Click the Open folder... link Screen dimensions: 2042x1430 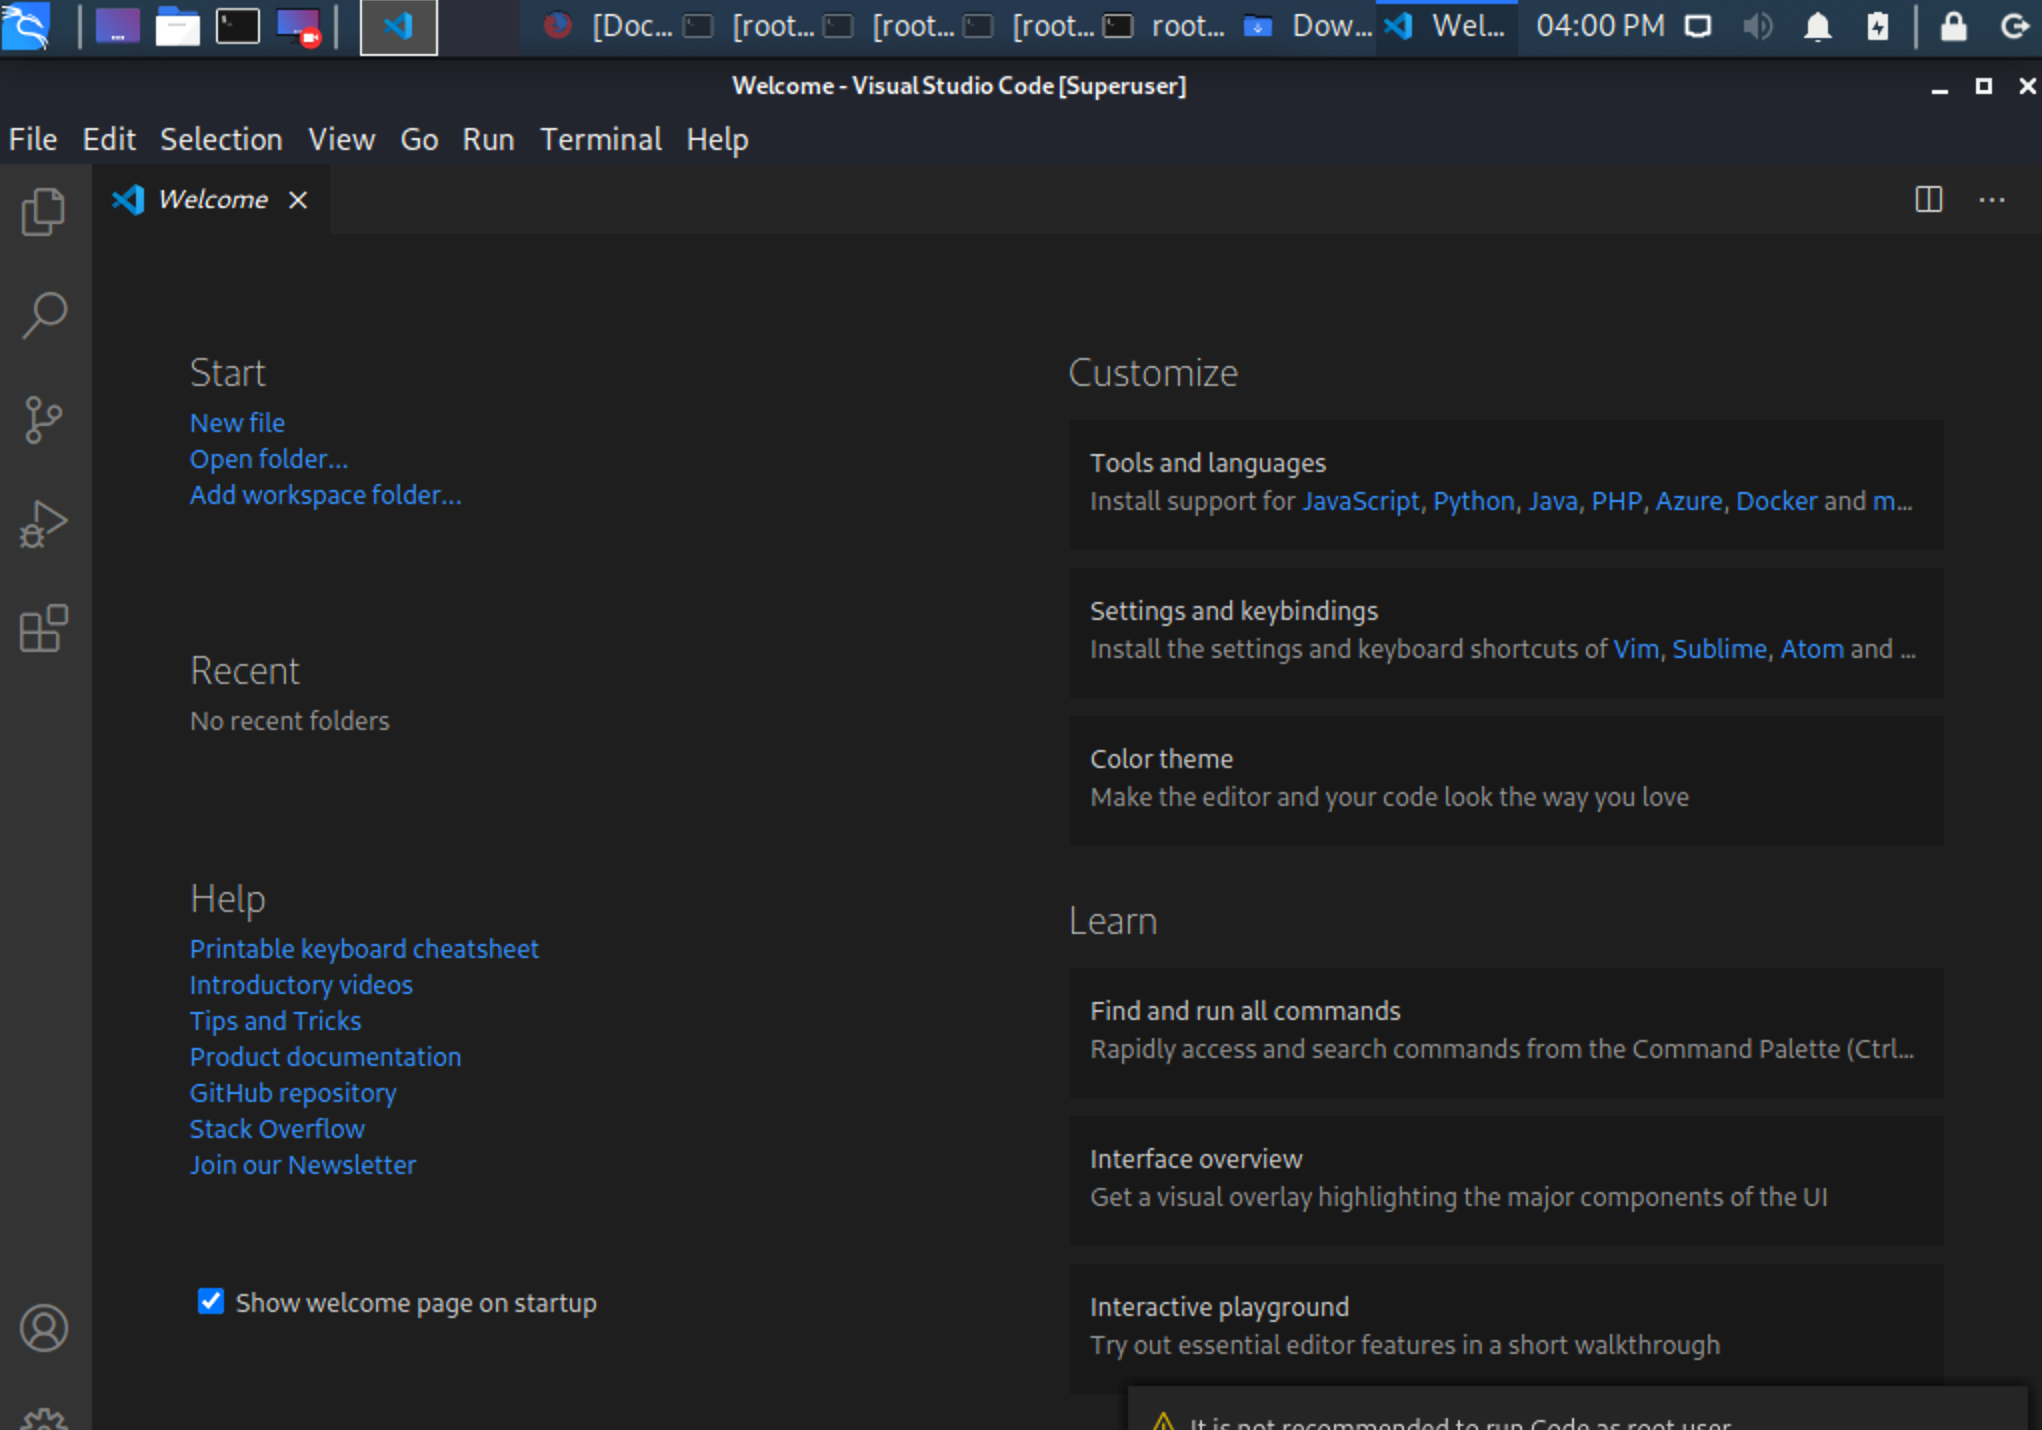tap(268, 459)
